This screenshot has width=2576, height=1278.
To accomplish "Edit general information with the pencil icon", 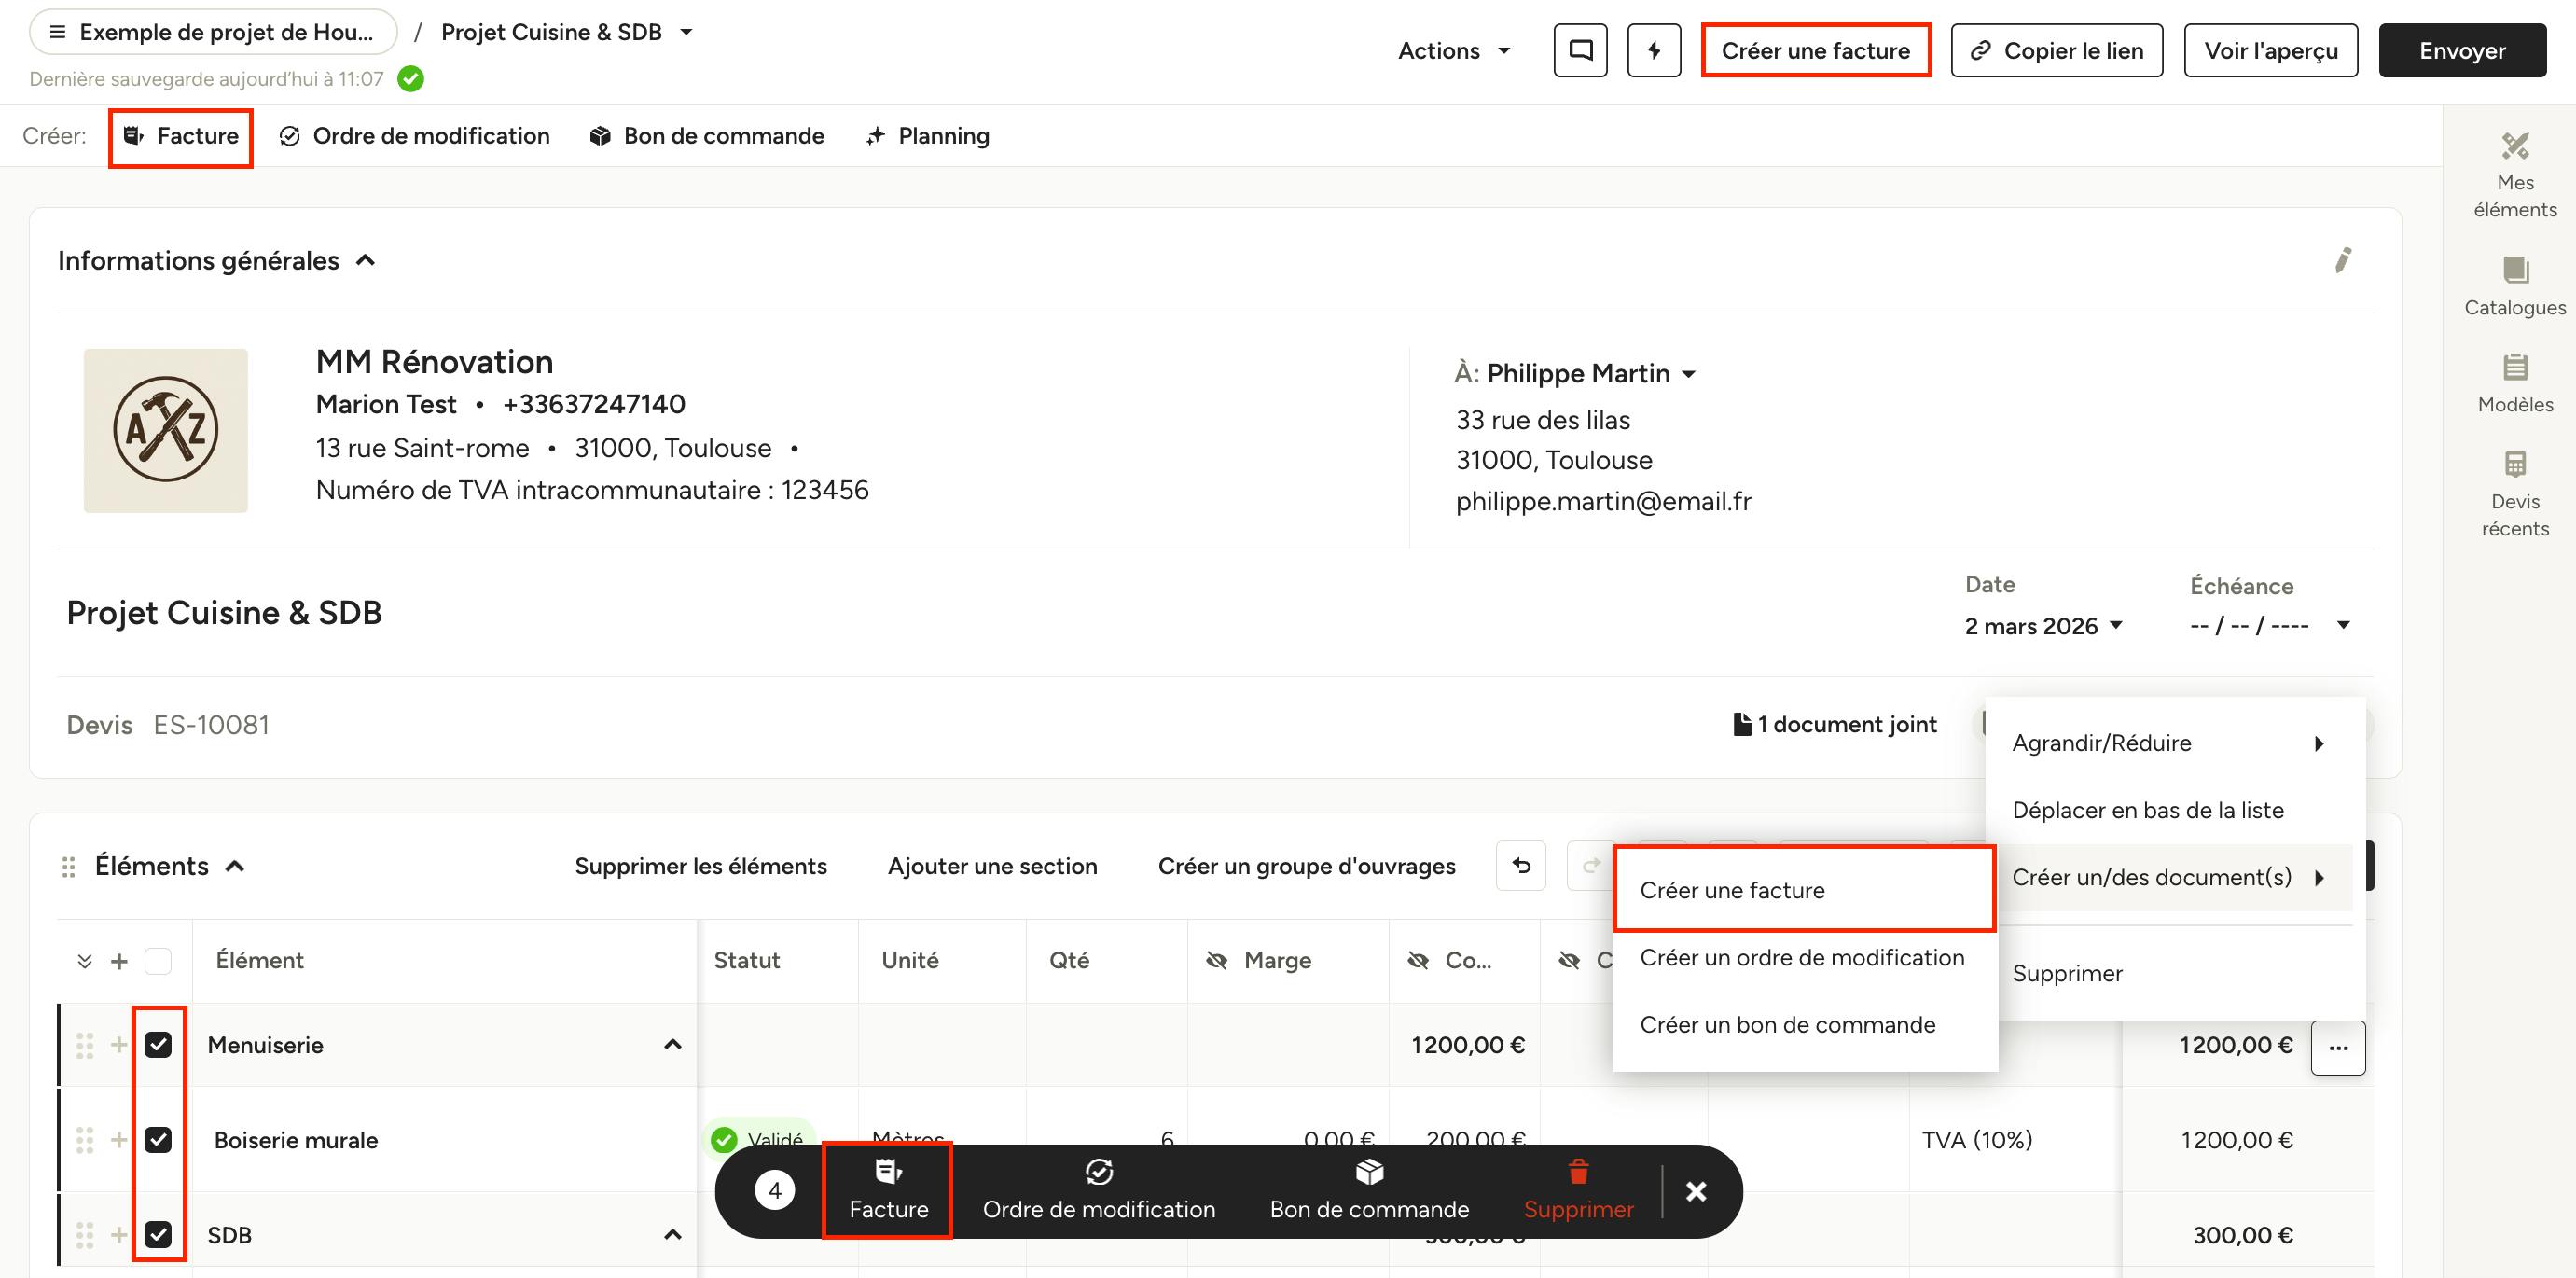I will coord(2342,260).
